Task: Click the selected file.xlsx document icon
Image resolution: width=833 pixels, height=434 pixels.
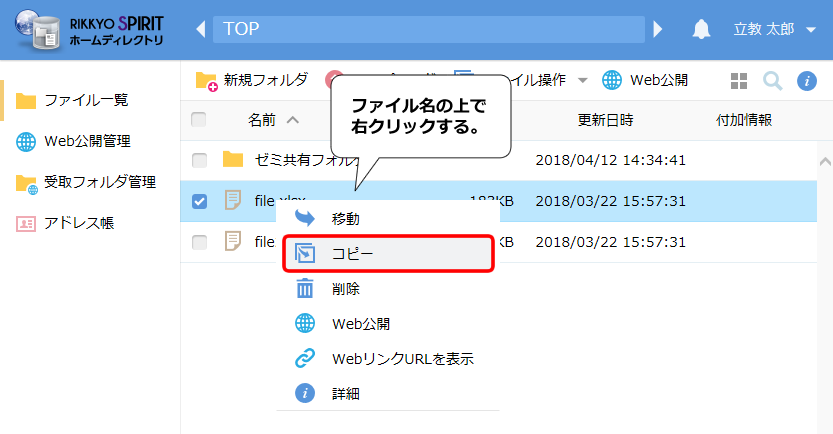Action: [233, 200]
